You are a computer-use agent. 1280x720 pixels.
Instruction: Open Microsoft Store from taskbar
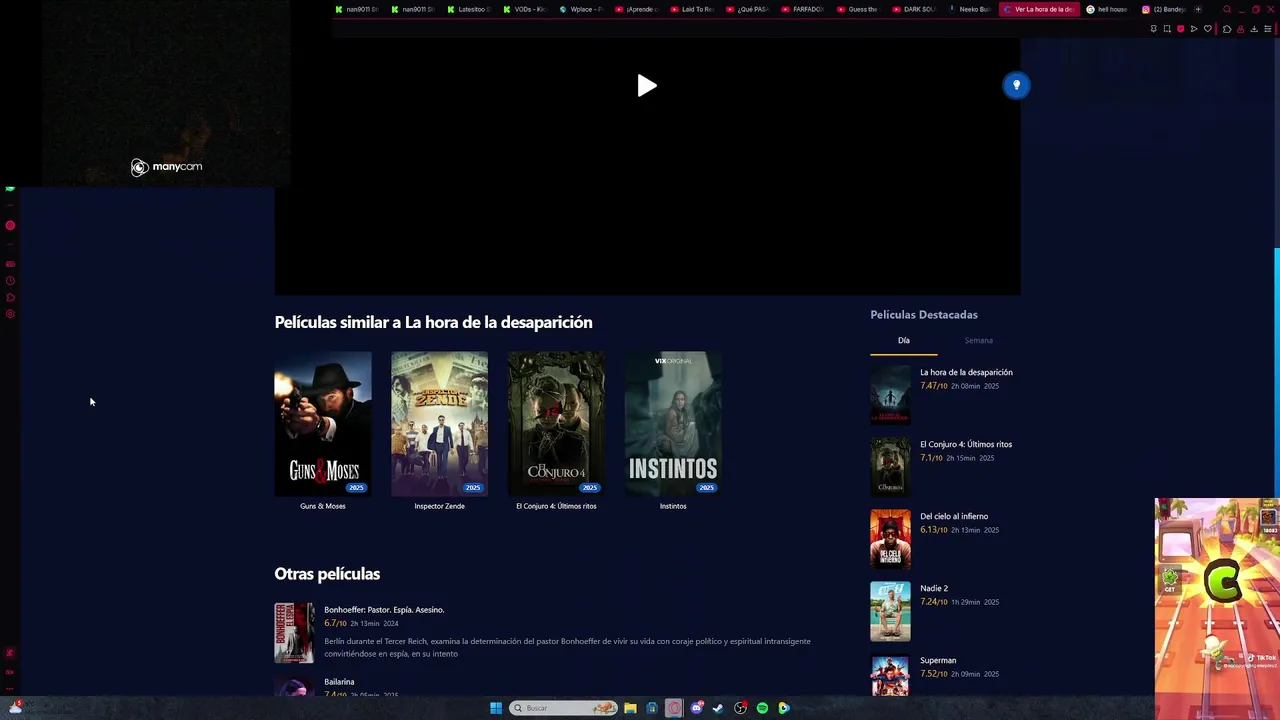tap(652, 708)
